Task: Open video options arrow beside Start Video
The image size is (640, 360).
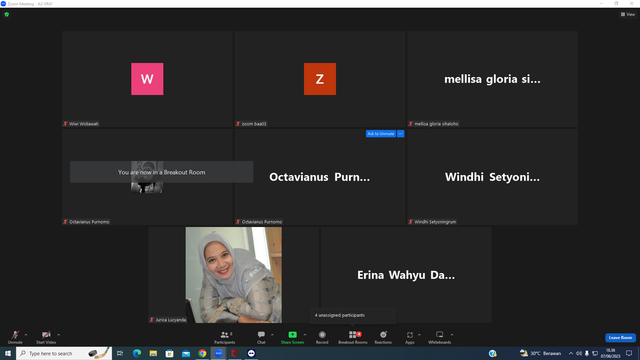Action: click(x=58, y=335)
